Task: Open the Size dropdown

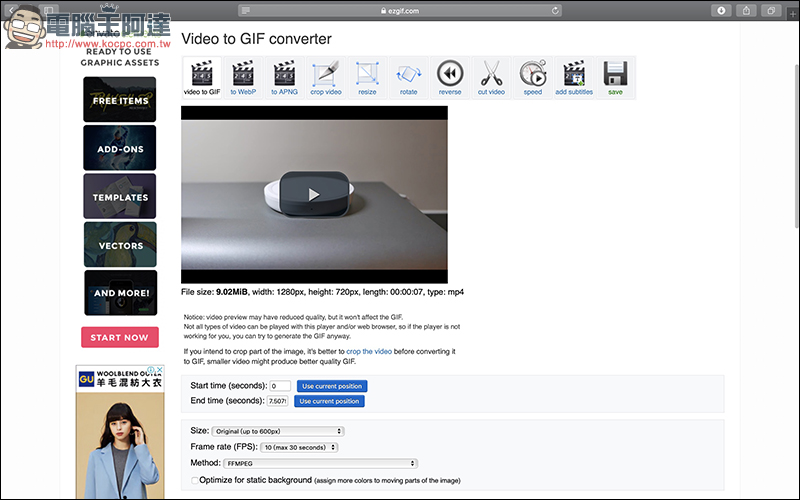Action: tap(278, 431)
